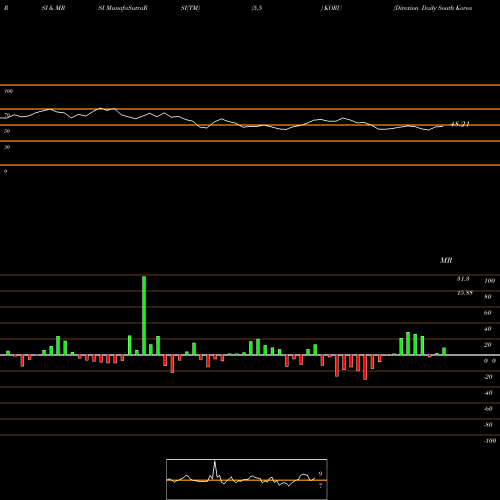Click the value 31.3 under MR
Viewport: 500px width, 500px height.
tap(463, 279)
